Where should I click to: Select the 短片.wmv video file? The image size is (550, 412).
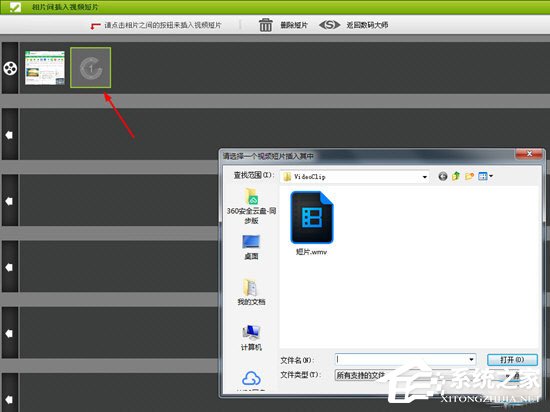[x=311, y=223]
